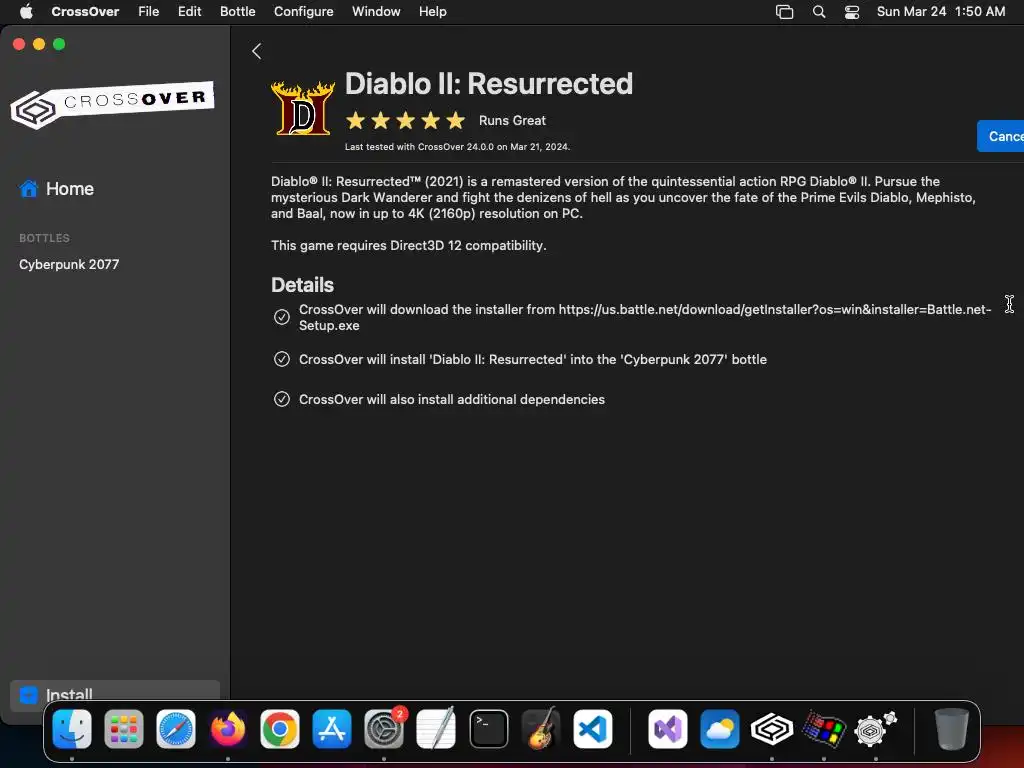Screen dimensions: 1024x768
Task: Click the 'Runs Great' rating label
Action: point(512,121)
